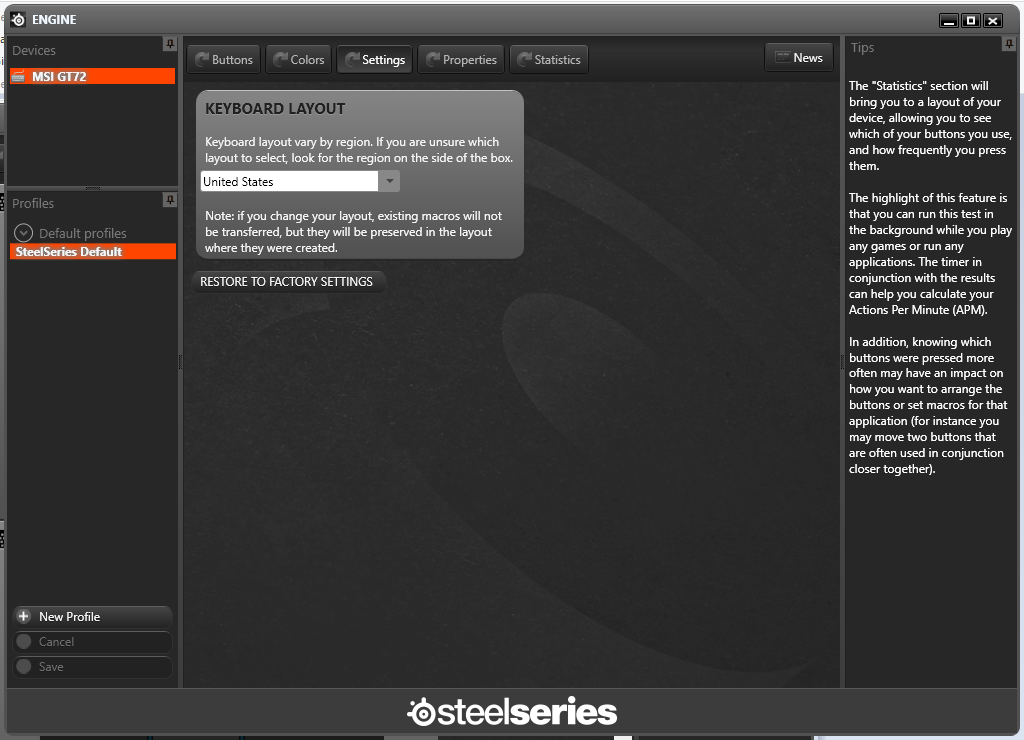Select the MSI GT72 device
The image size is (1024, 740).
92,76
